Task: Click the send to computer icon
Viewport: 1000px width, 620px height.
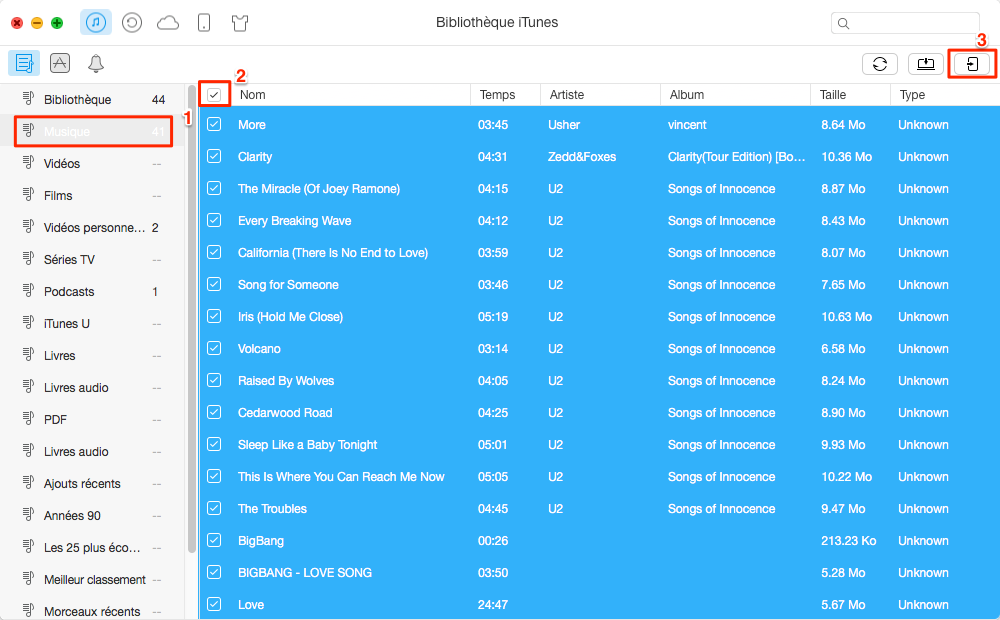Action: [925, 64]
